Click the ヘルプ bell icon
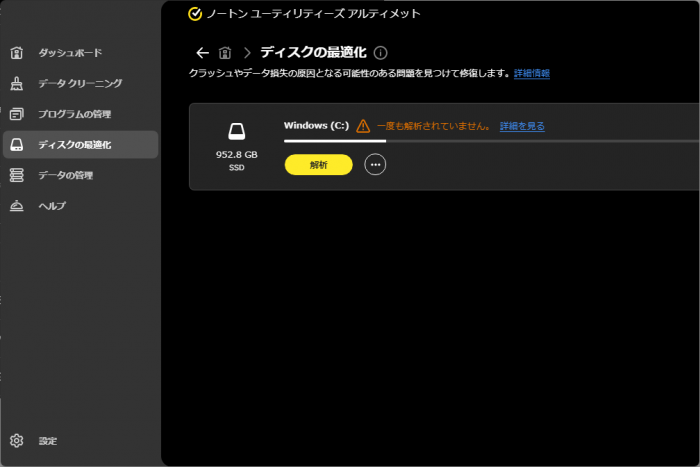Image resolution: width=700 pixels, height=467 pixels. [x=17, y=206]
